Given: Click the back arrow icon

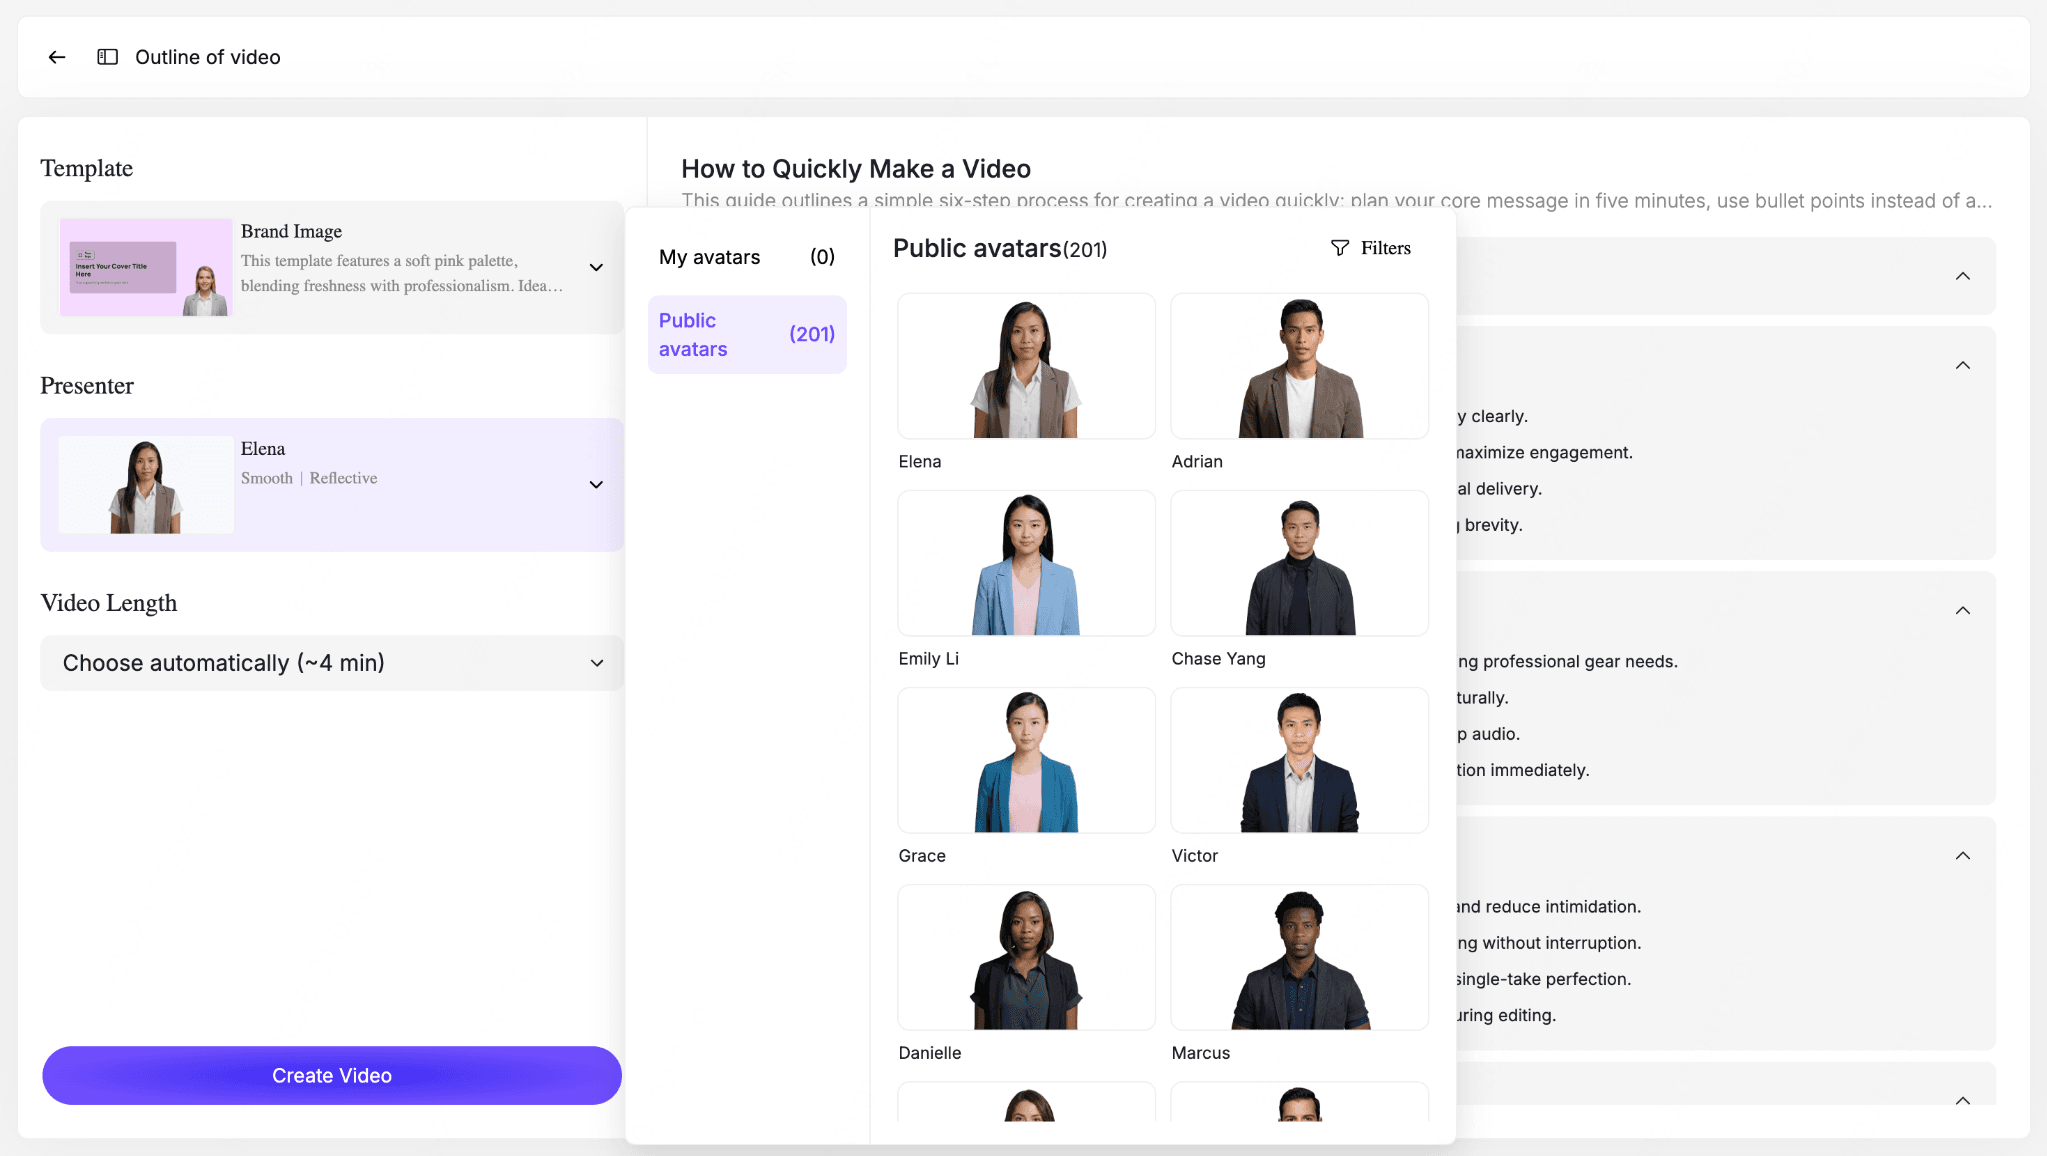Looking at the screenshot, I should pyautogui.click(x=57, y=57).
